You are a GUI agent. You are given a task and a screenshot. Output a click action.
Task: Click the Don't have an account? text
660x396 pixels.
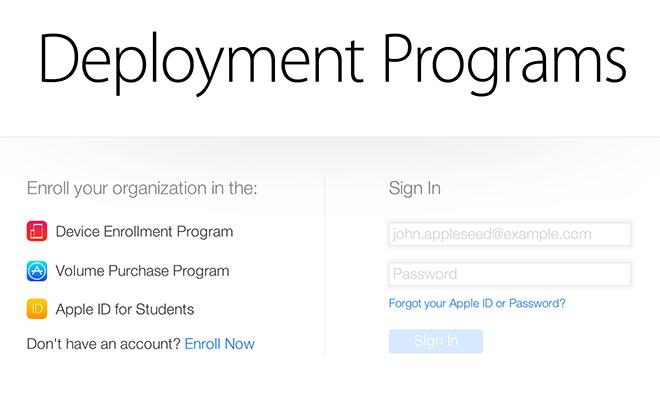[104, 344]
